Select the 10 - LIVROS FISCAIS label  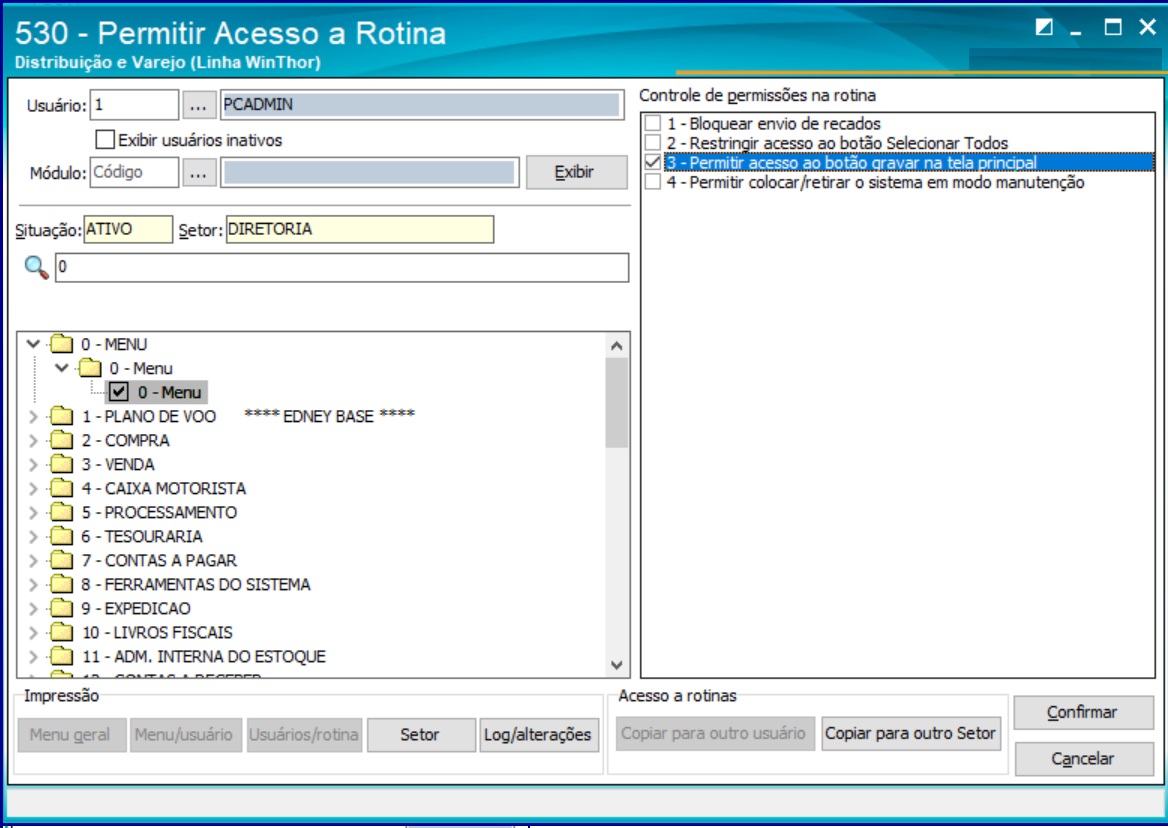[157, 632]
